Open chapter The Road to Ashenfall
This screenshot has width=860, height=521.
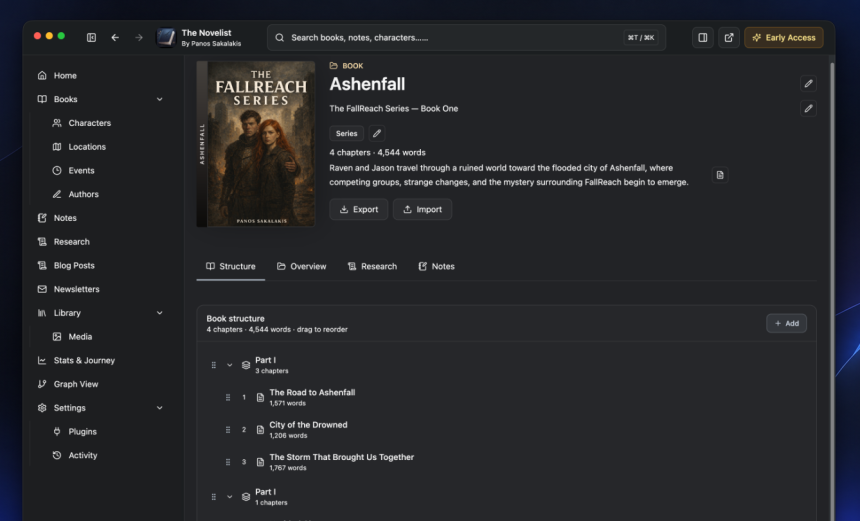[312, 393]
